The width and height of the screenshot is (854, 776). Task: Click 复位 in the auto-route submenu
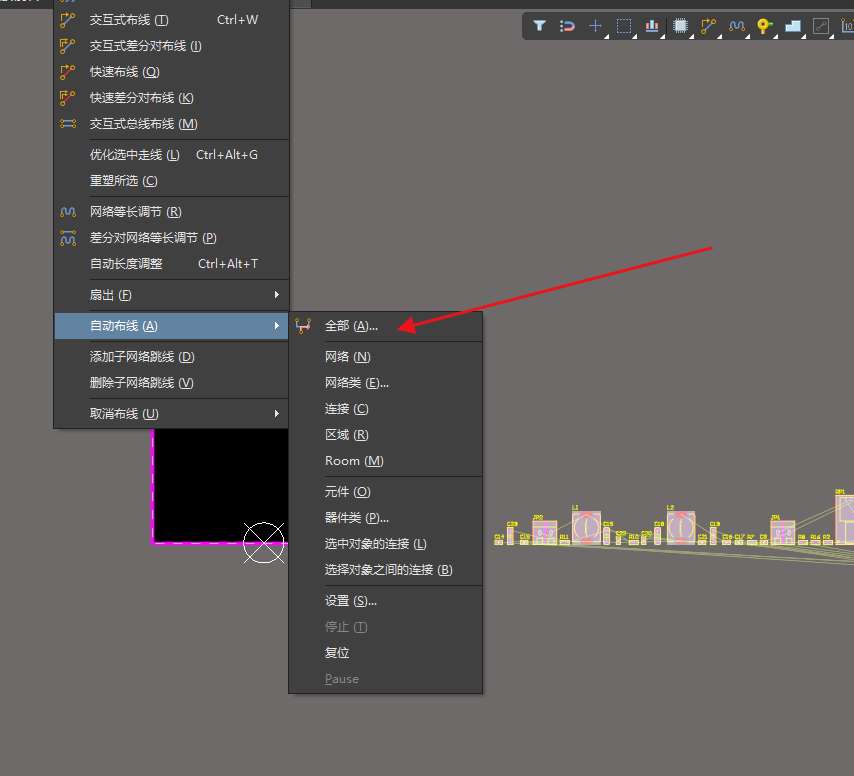pyautogui.click(x=386, y=653)
